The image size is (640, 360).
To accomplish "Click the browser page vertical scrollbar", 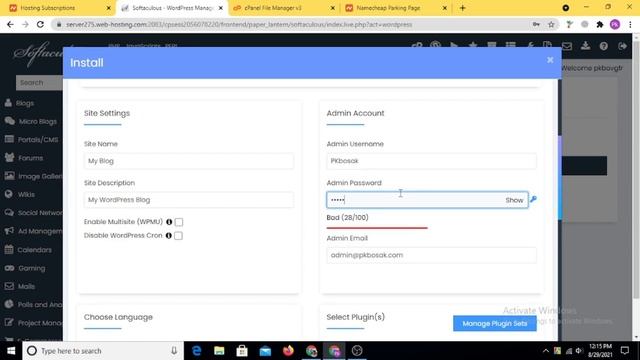I will click(636, 169).
